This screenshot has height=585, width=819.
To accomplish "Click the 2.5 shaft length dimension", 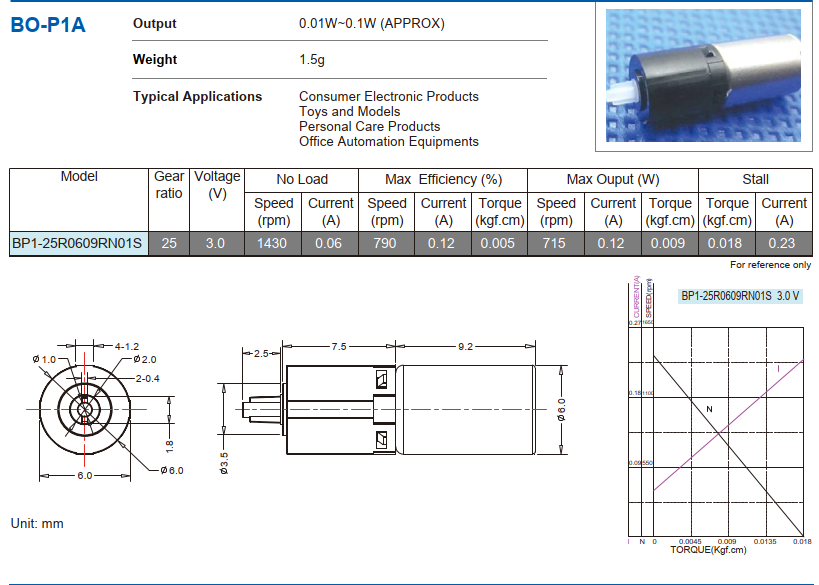I will point(261,354).
